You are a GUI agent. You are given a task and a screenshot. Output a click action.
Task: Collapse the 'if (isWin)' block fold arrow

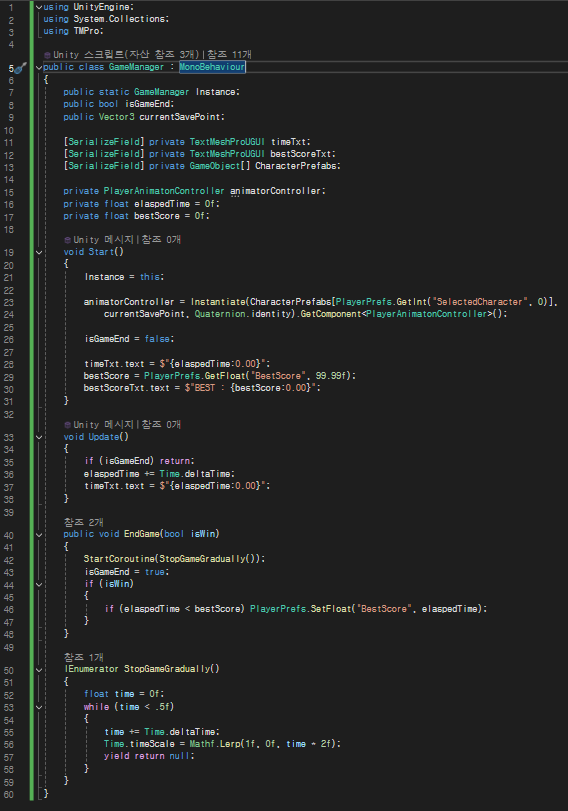(39, 584)
